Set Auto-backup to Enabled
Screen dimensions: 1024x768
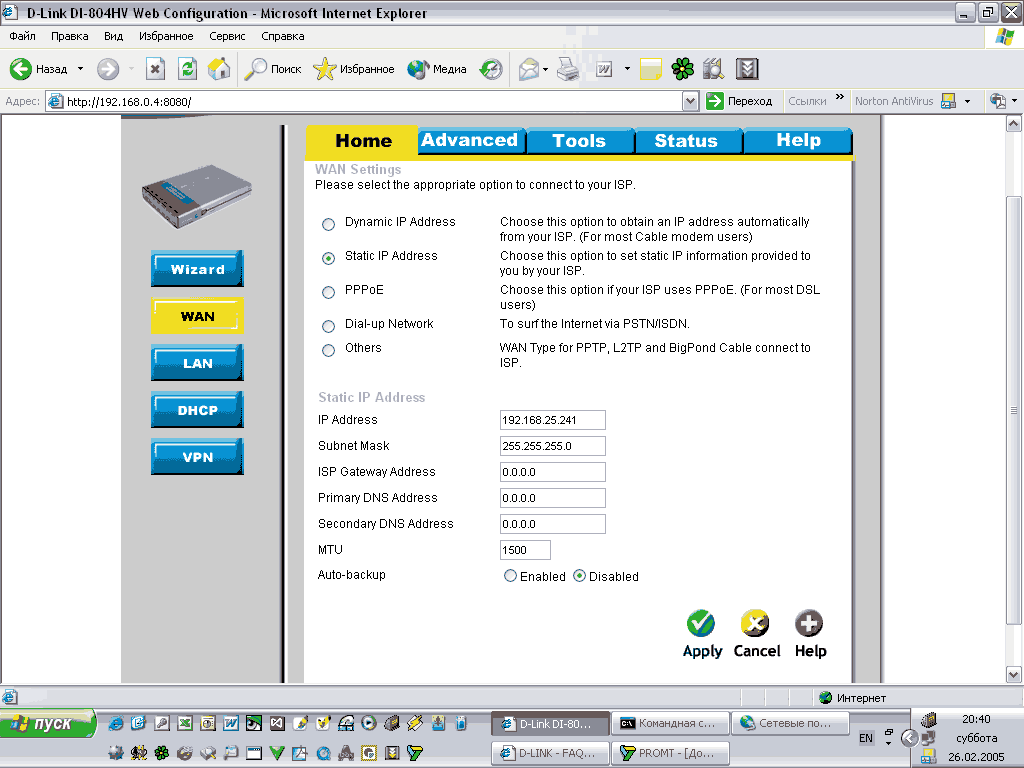pyautogui.click(x=510, y=576)
